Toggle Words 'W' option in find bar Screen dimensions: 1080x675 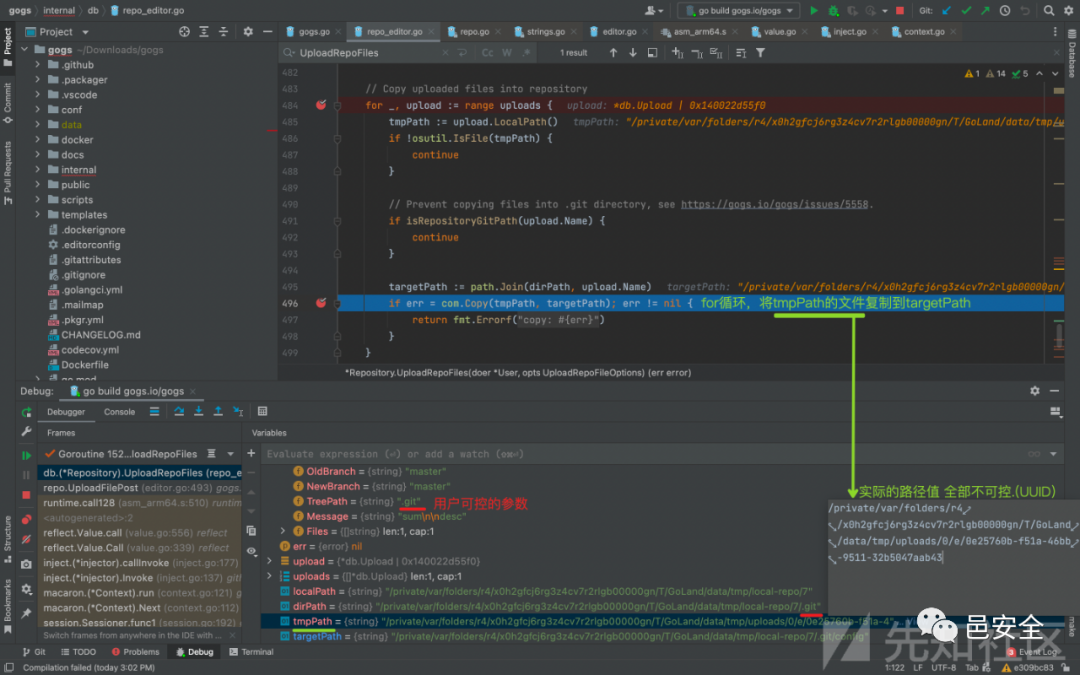click(x=507, y=53)
